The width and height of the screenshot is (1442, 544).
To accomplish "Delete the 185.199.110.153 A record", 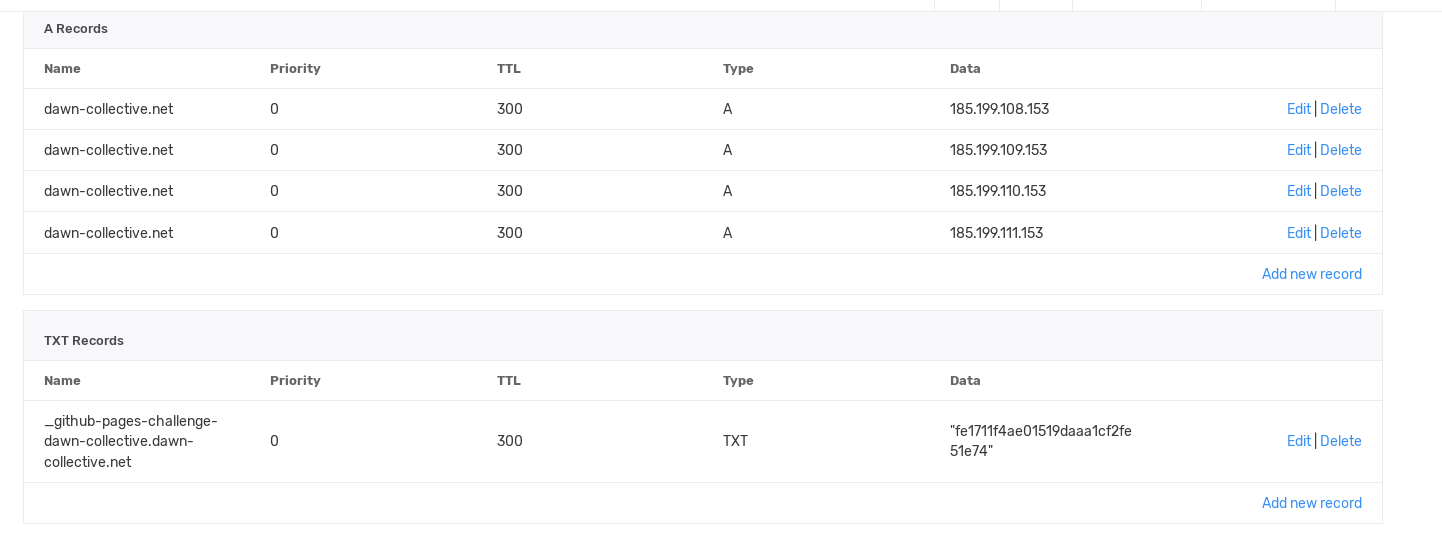I will [1341, 191].
